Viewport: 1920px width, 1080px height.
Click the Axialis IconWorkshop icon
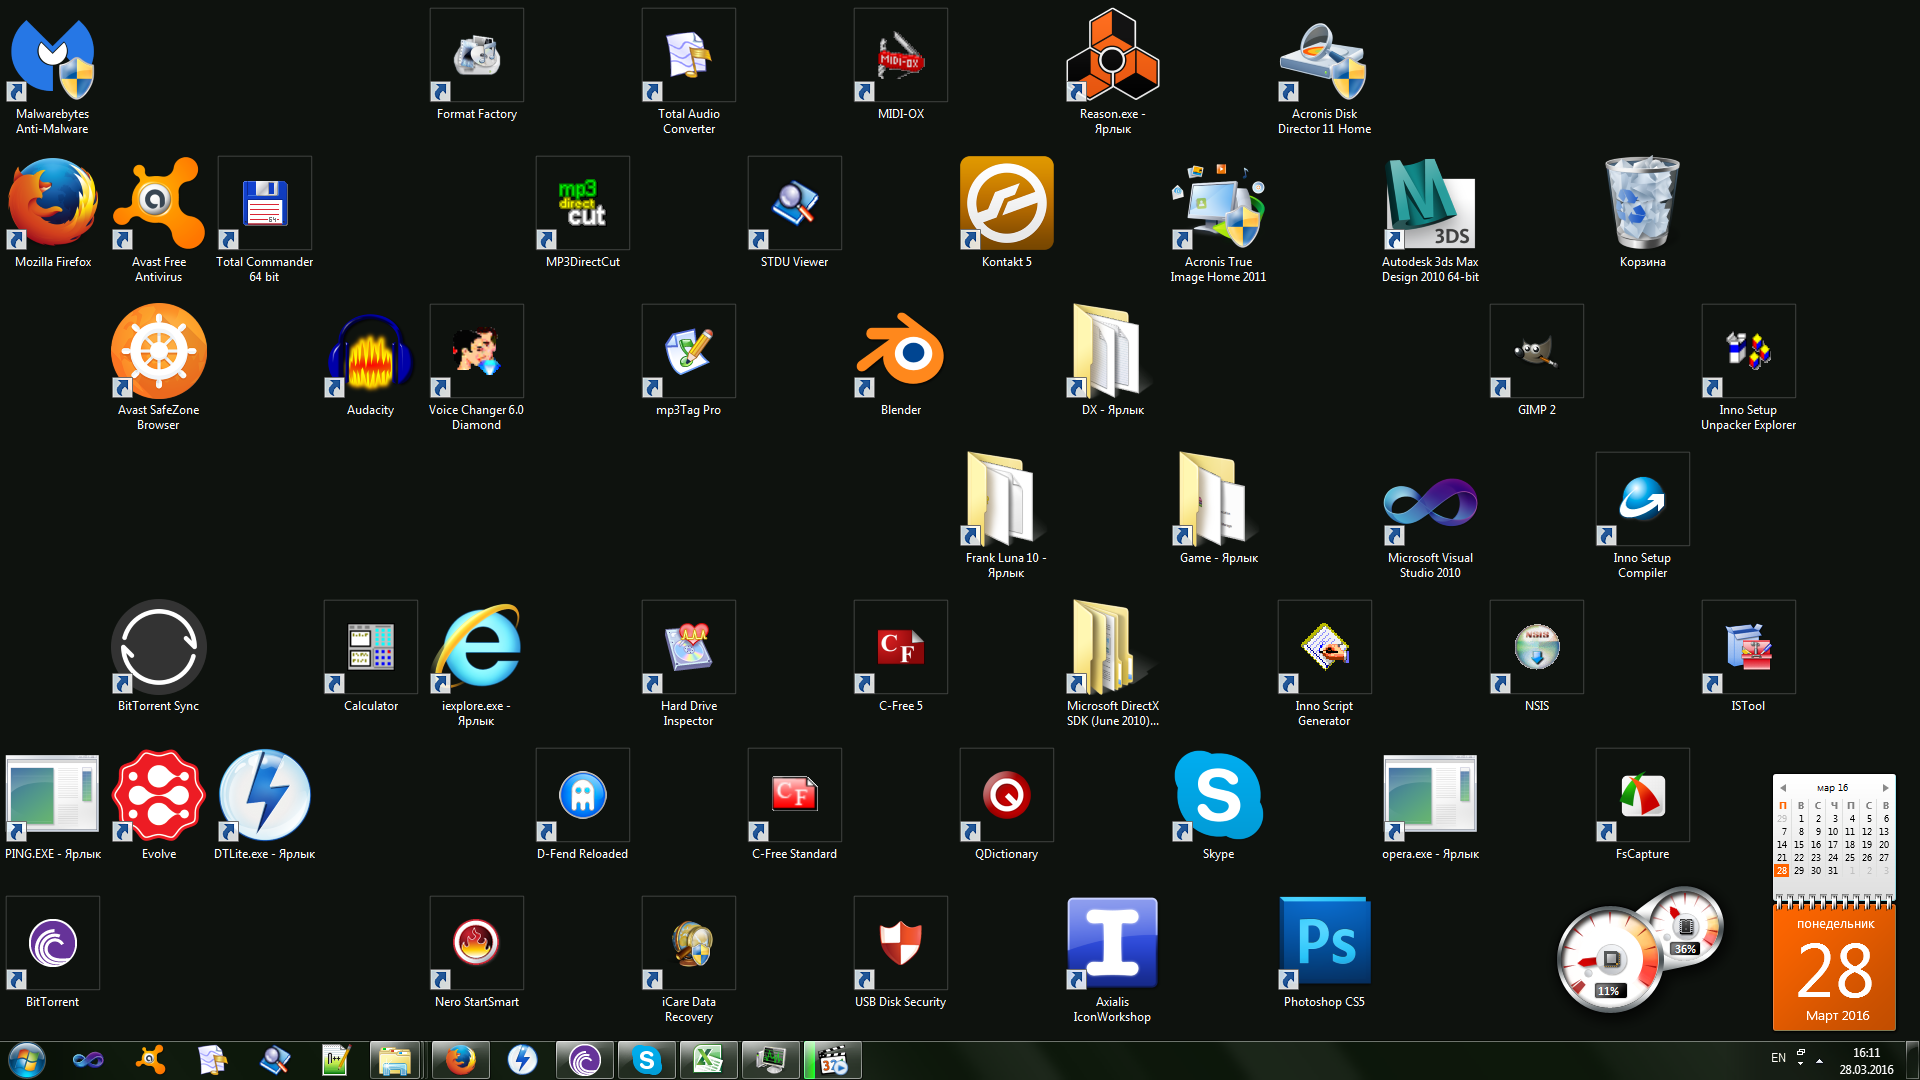[x=1113, y=944]
